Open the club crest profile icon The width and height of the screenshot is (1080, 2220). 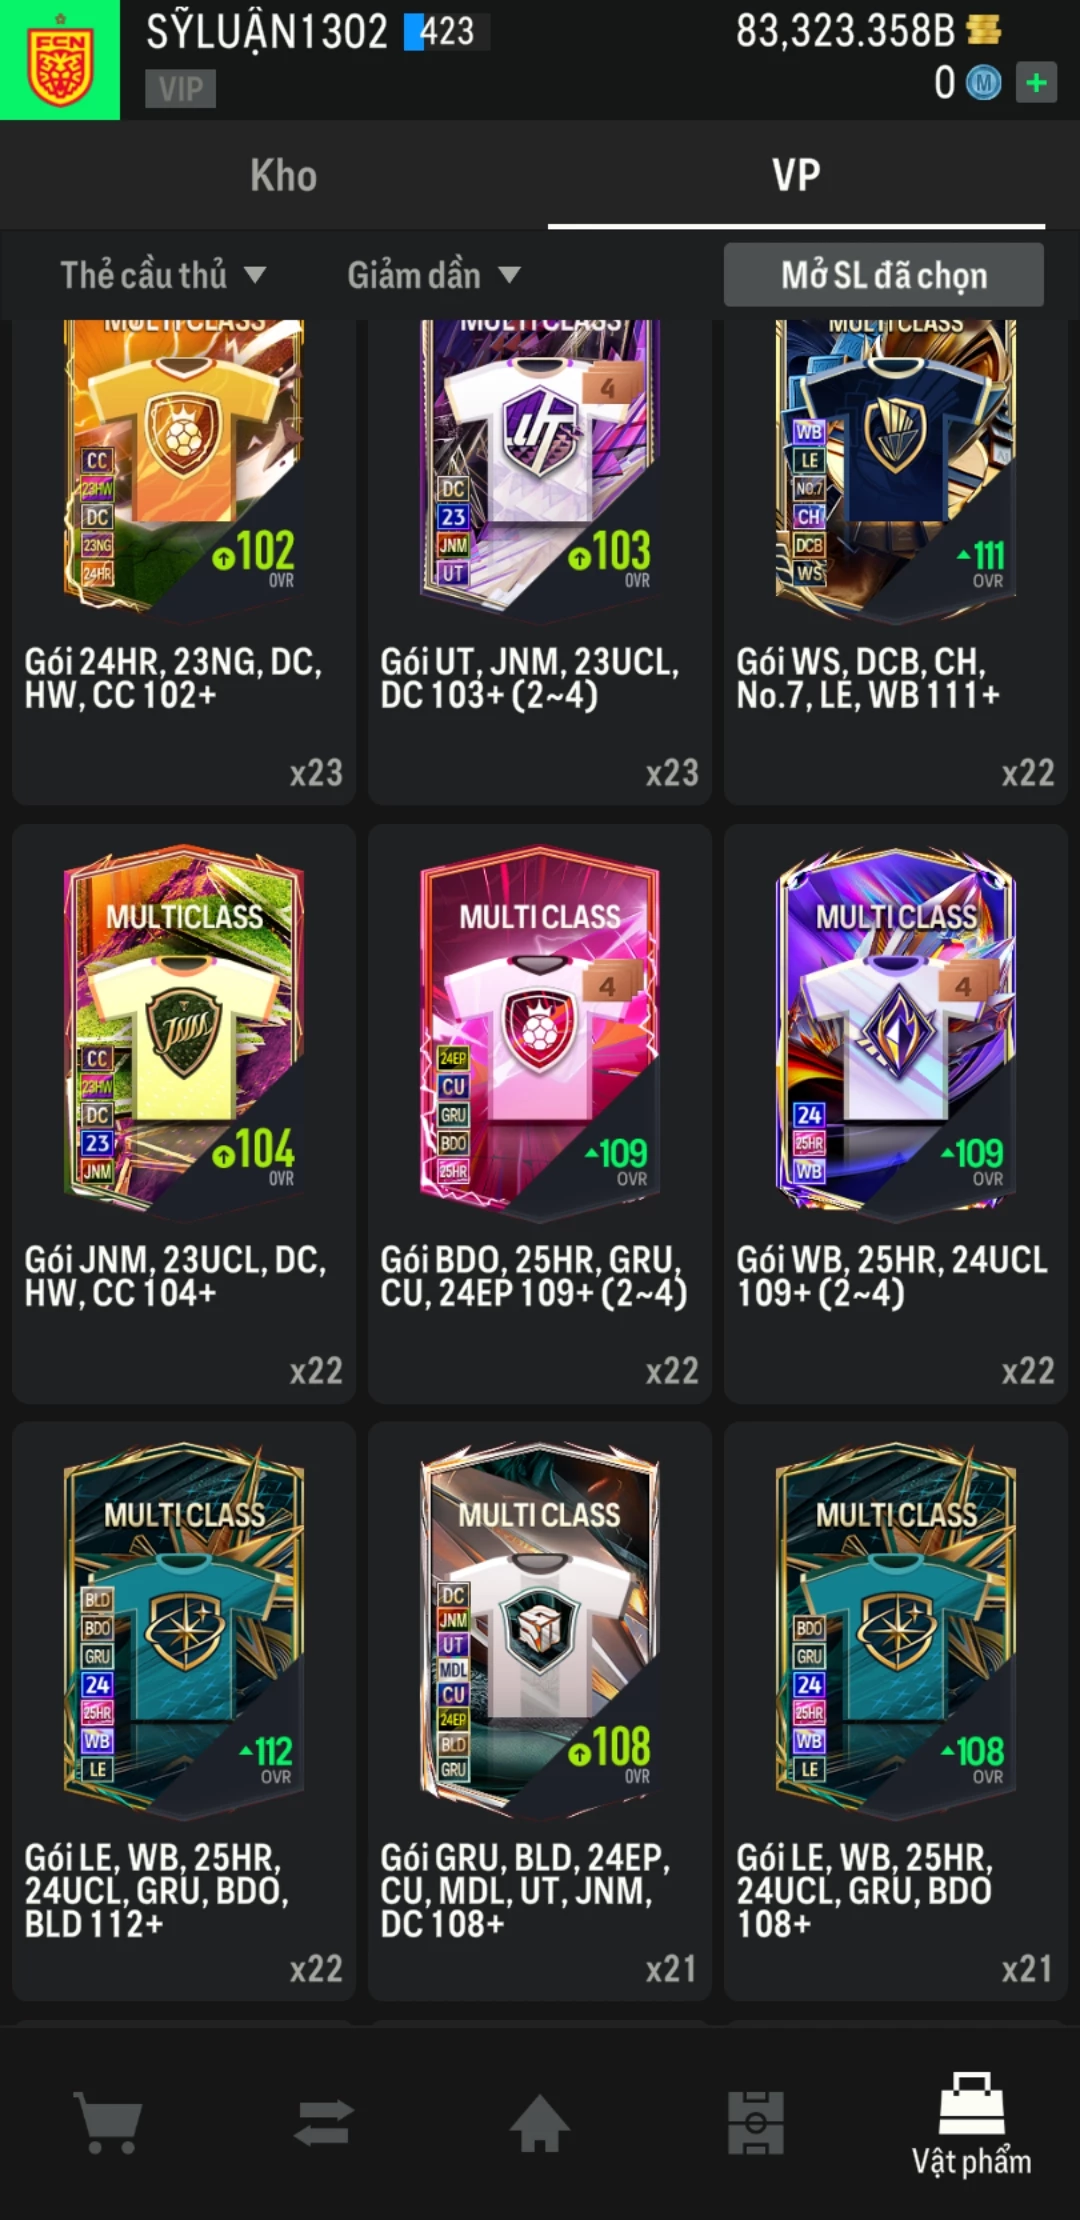click(x=60, y=60)
